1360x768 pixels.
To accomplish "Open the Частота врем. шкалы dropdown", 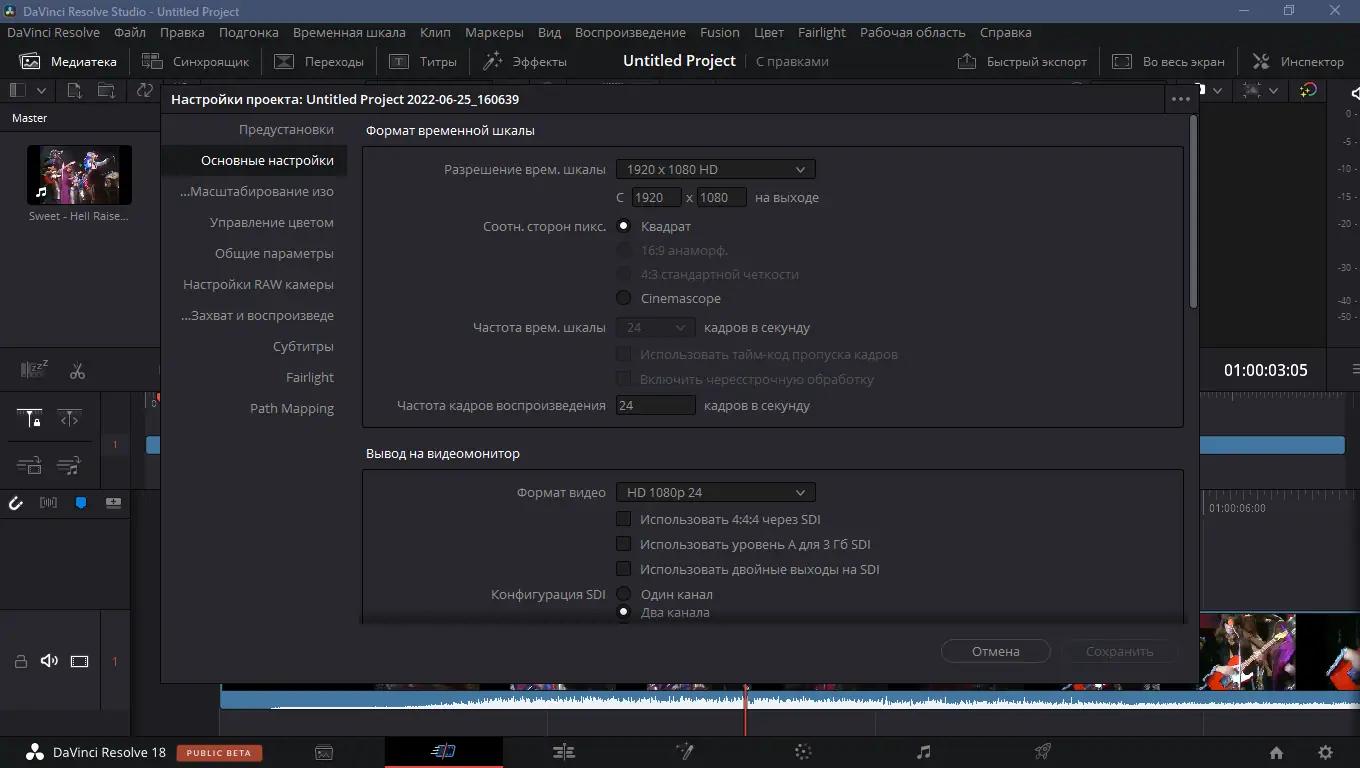I will [x=655, y=327].
